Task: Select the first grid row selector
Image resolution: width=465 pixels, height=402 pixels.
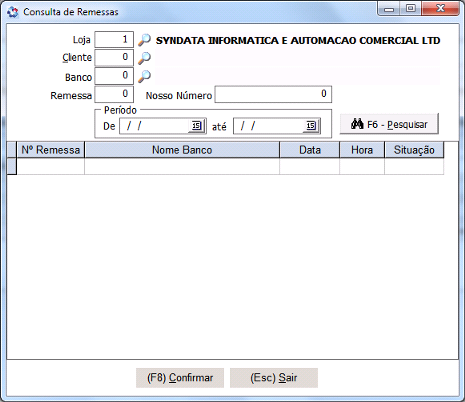Action: [x=12, y=166]
